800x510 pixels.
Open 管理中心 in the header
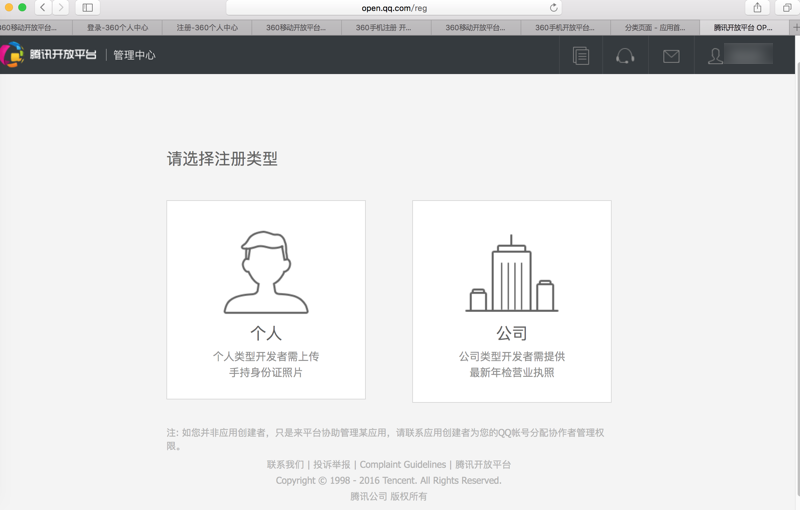pyautogui.click(x=134, y=55)
